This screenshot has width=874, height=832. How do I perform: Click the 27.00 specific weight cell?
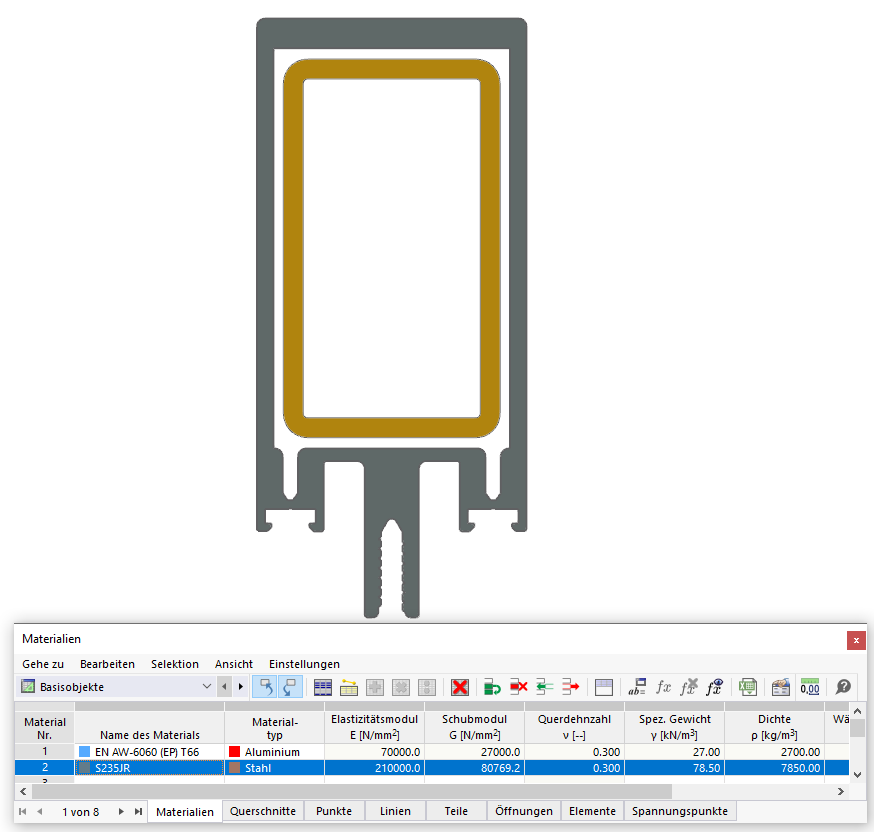pos(674,751)
